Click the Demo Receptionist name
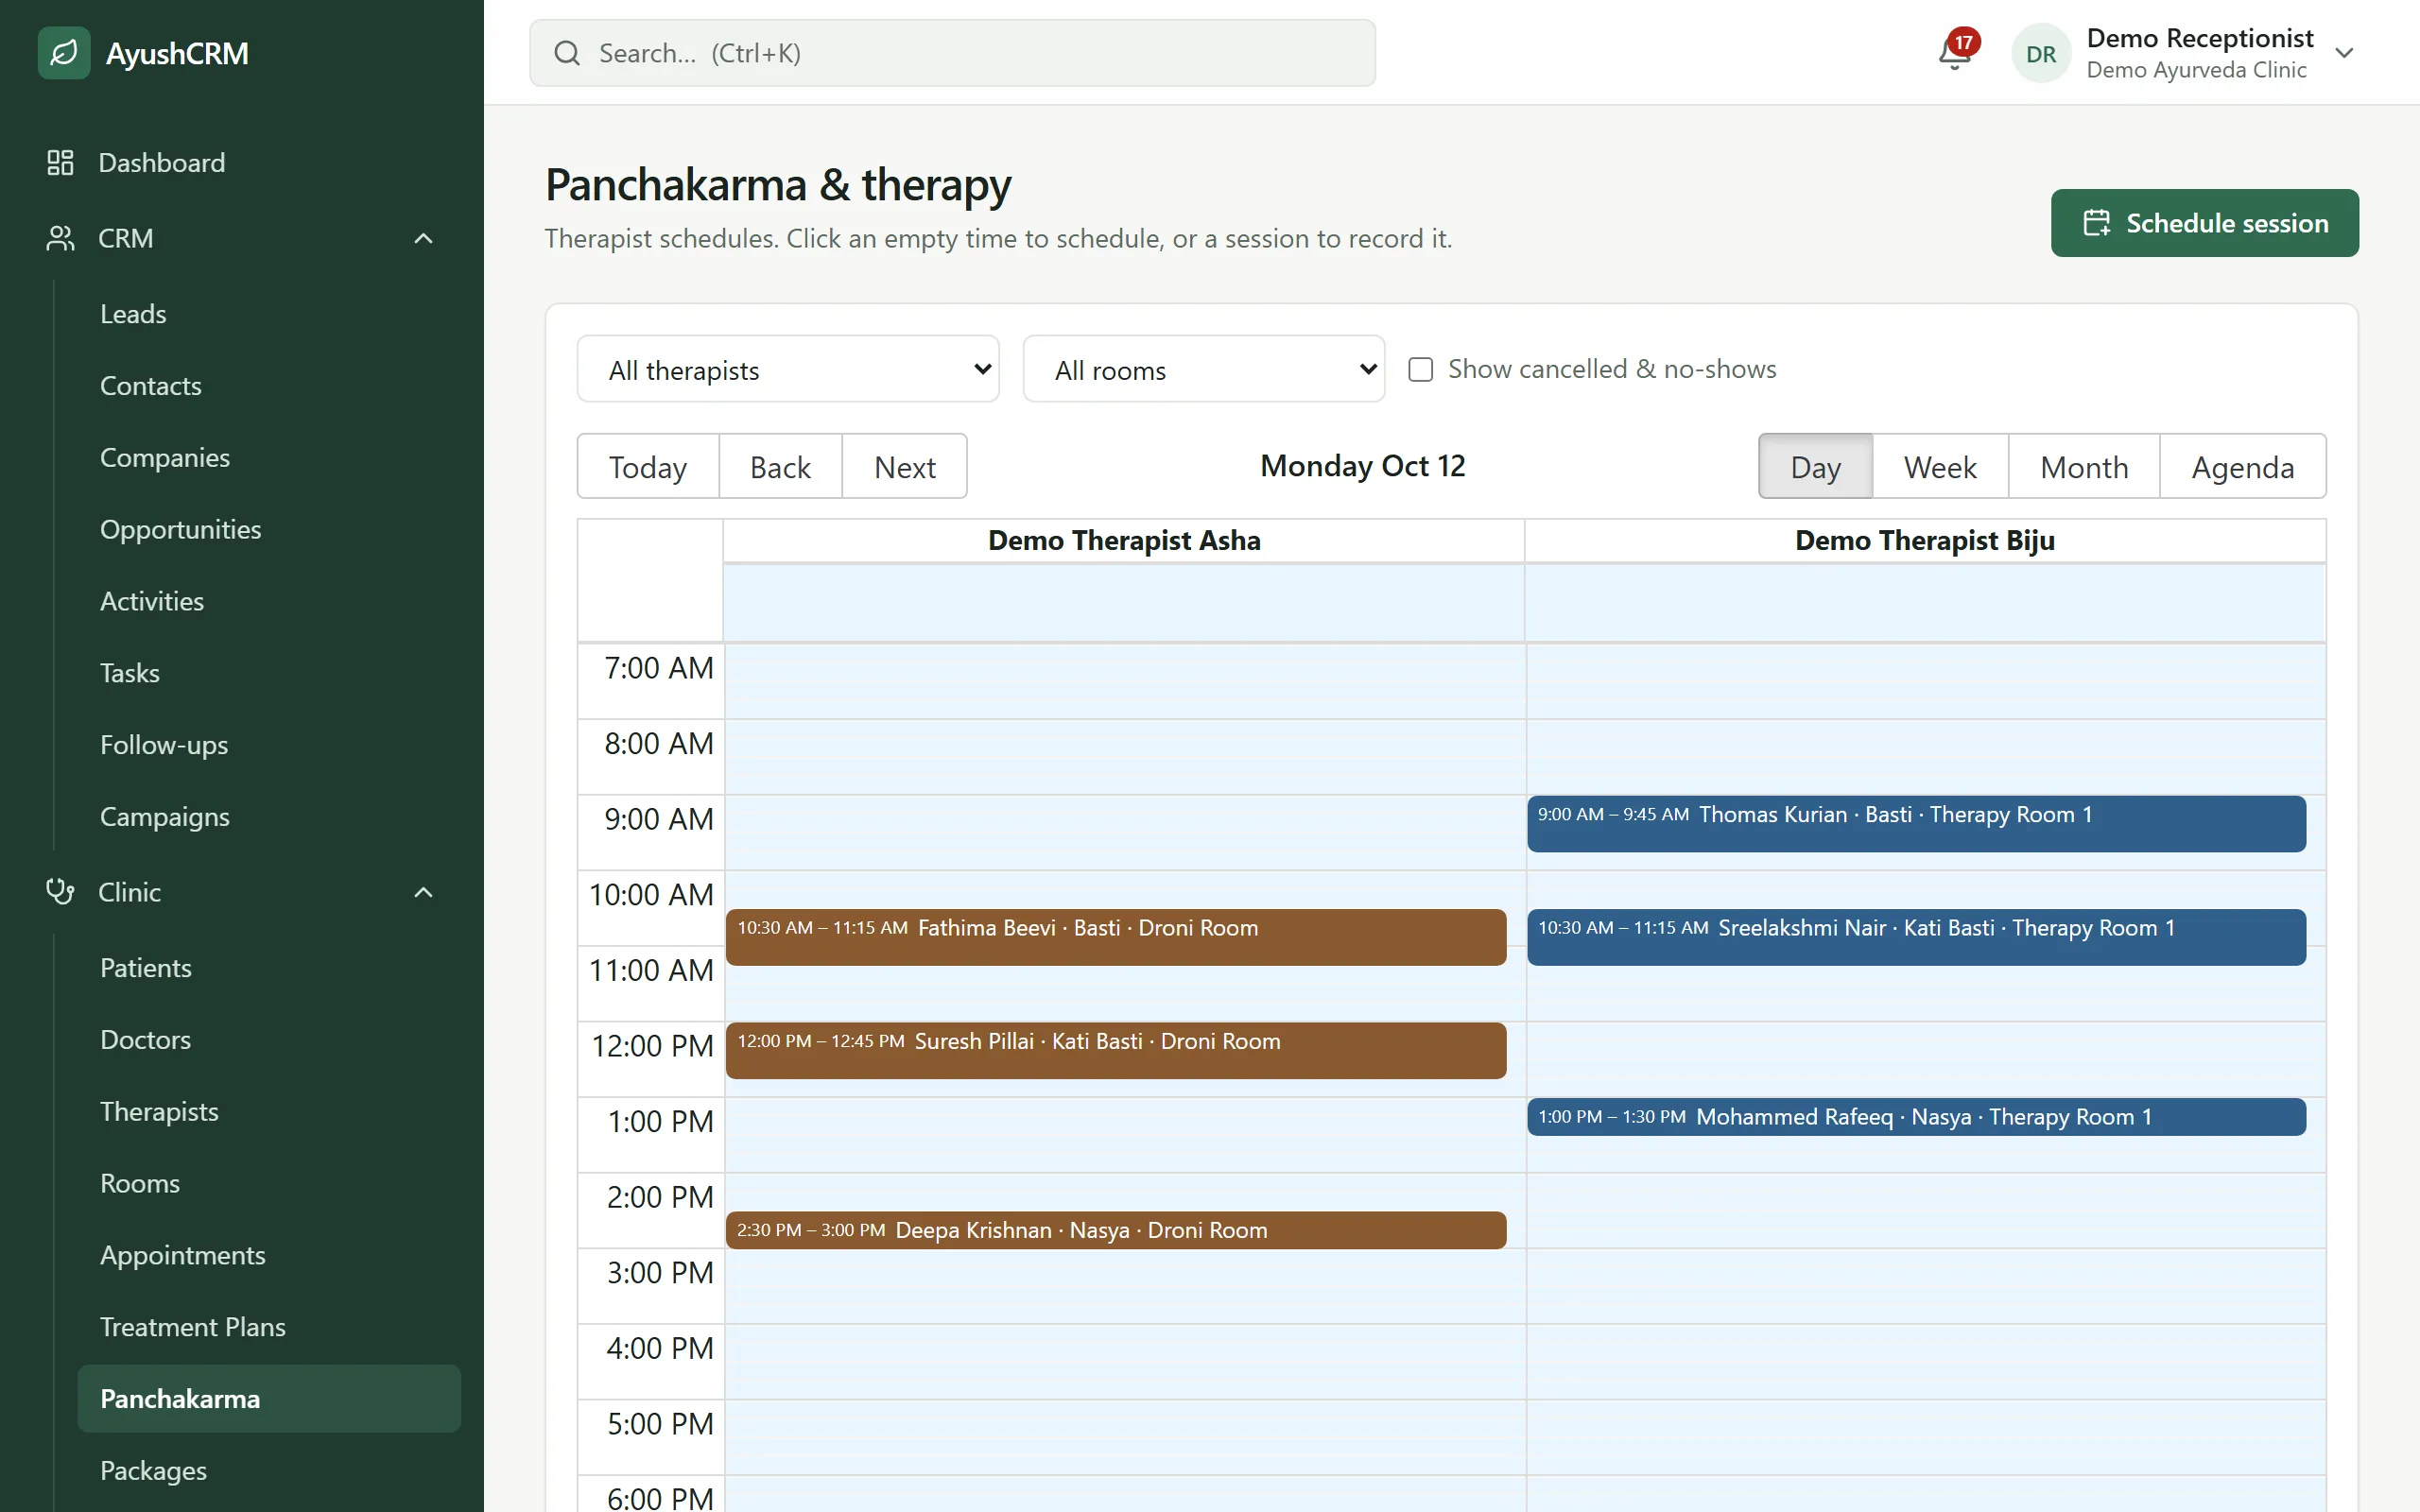Screen dimensions: 2420x1512 click(x=2200, y=38)
